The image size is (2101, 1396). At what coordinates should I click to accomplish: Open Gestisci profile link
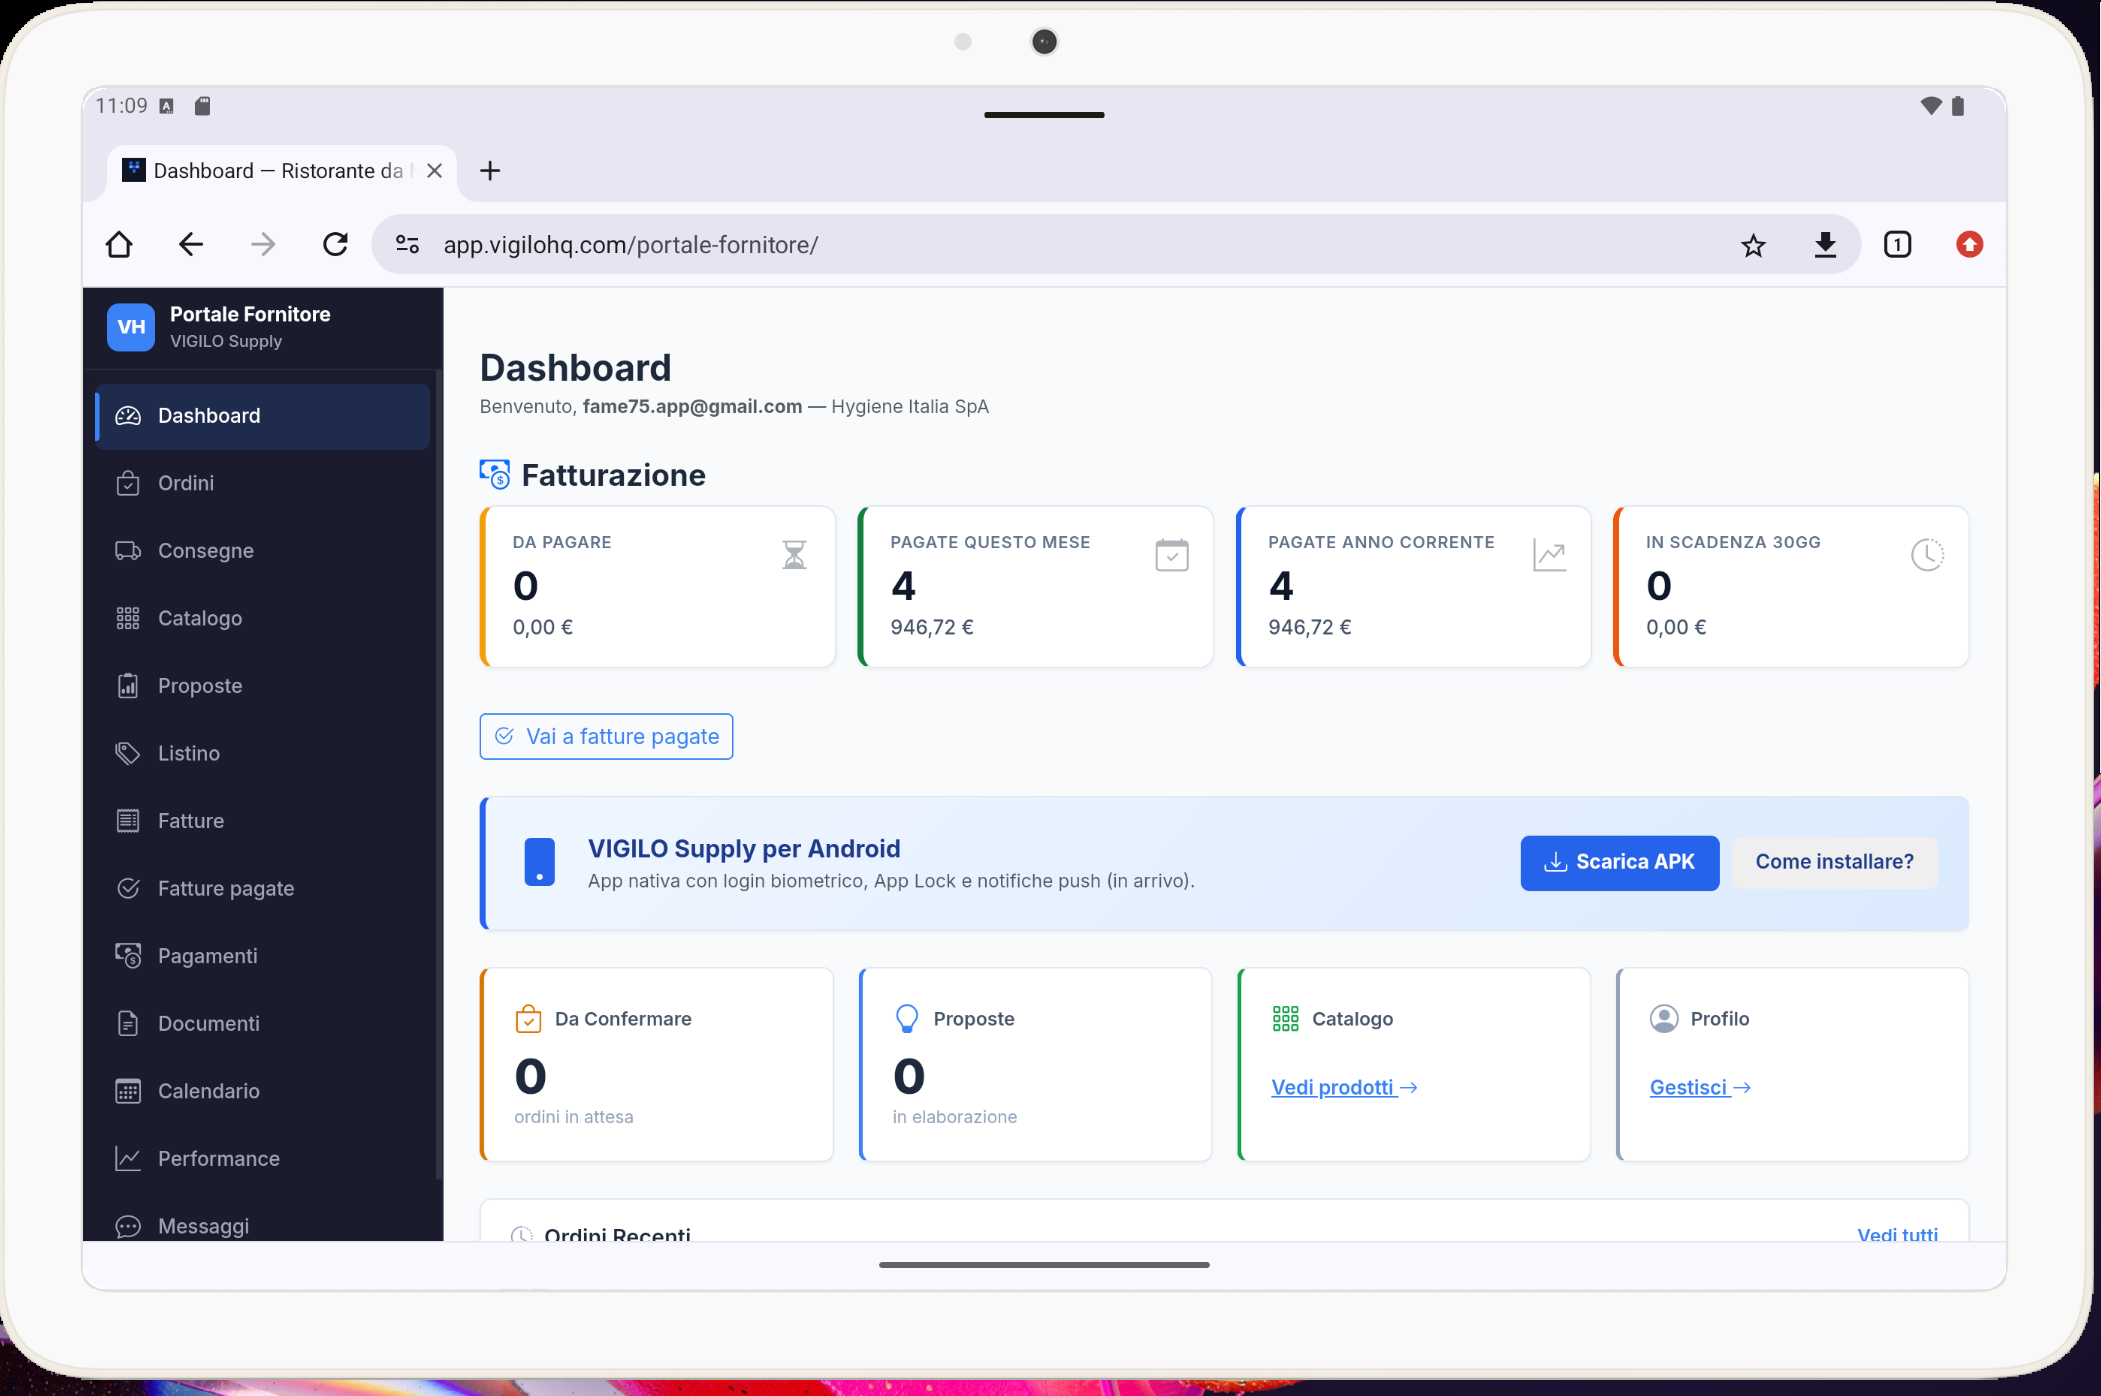click(1700, 1088)
